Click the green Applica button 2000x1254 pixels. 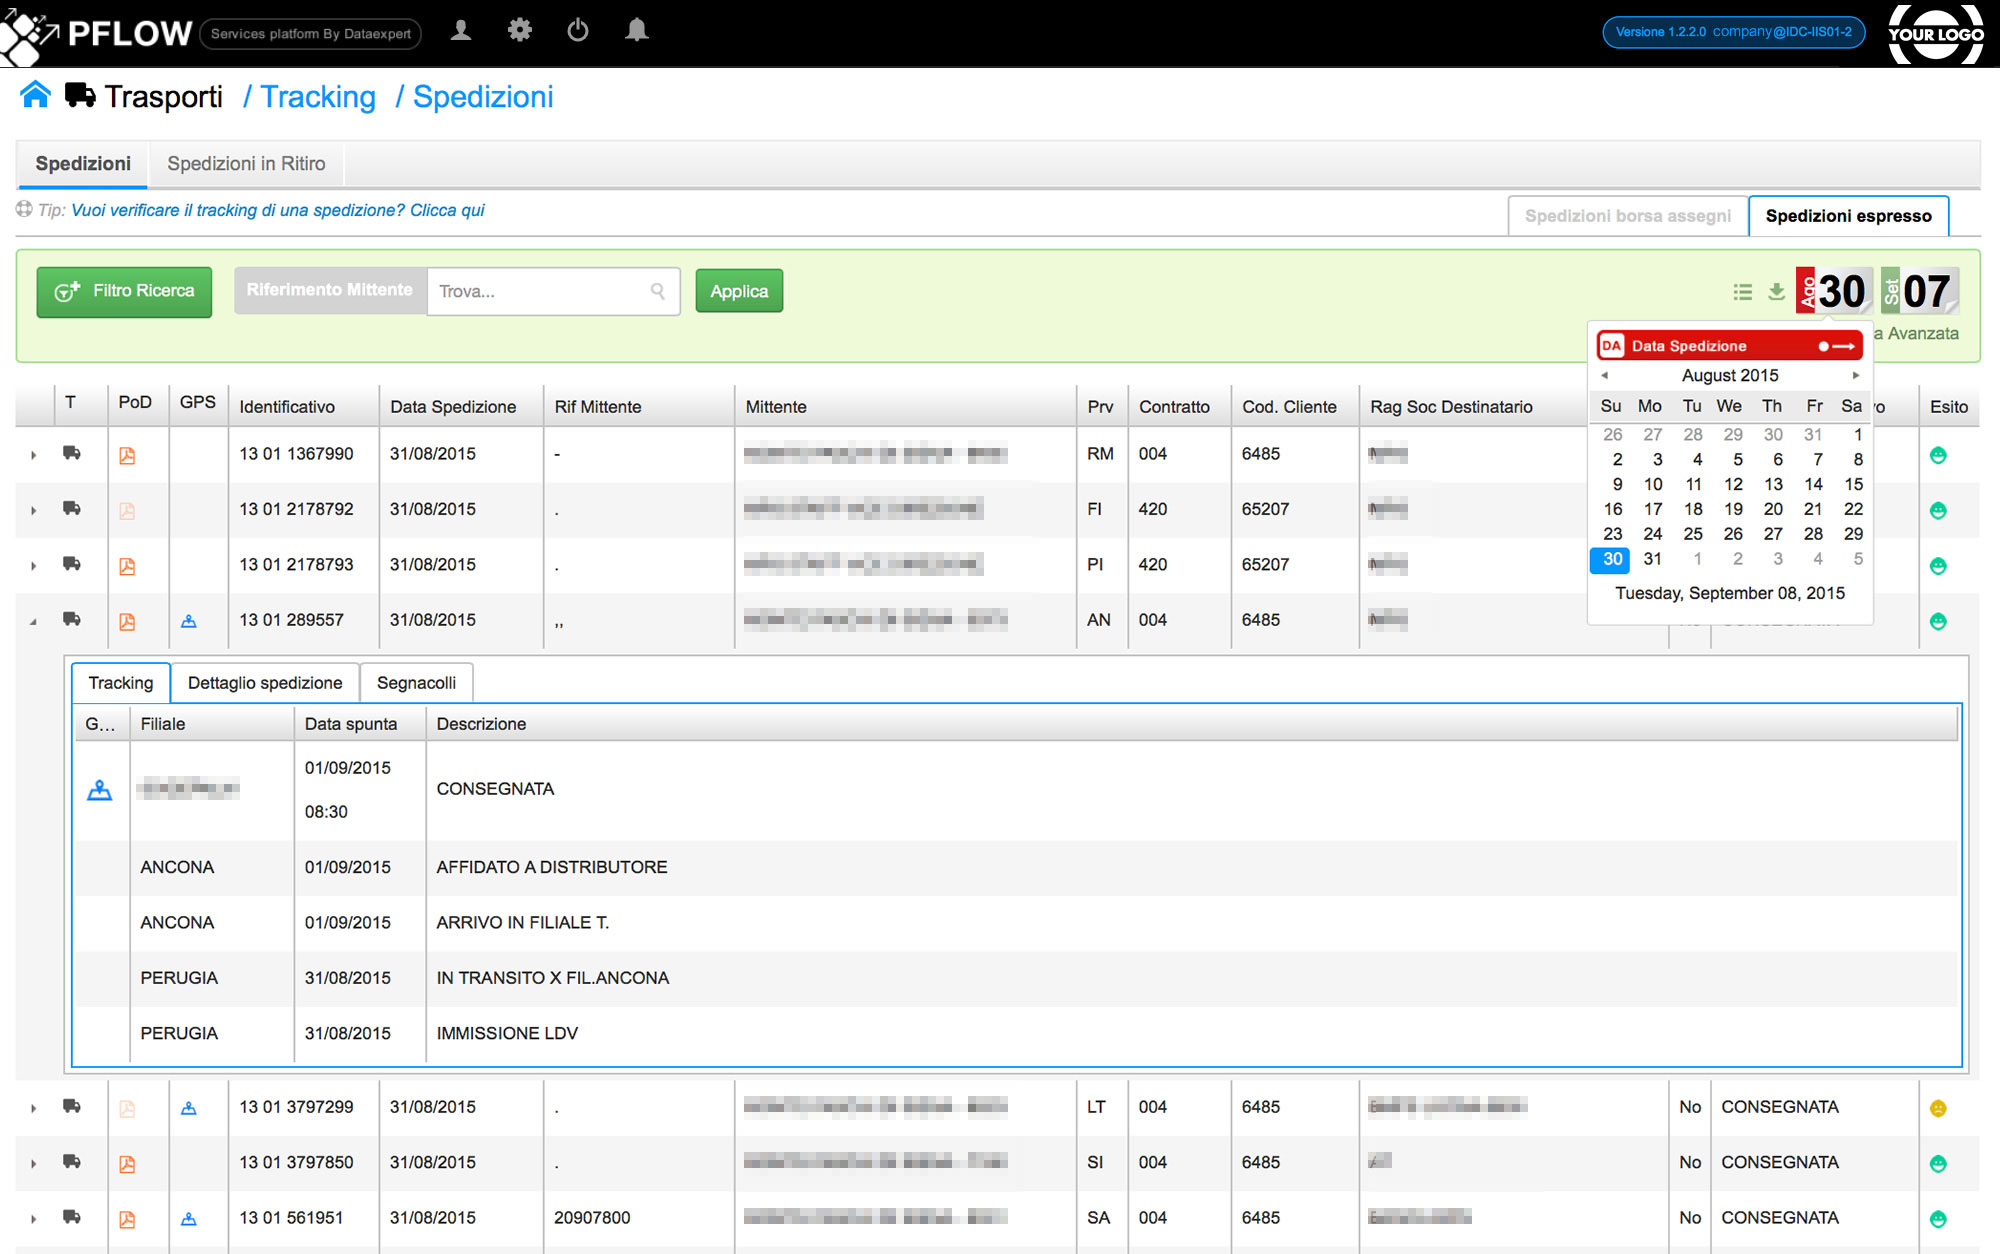738,291
